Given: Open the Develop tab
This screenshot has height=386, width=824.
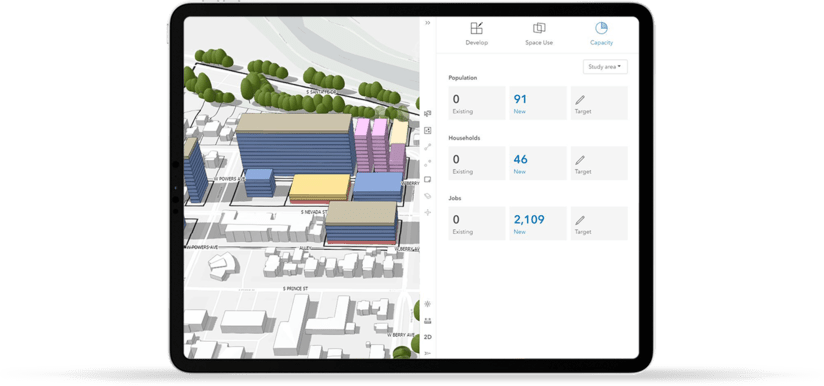Looking at the screenshot, I should tap(477, 34).
